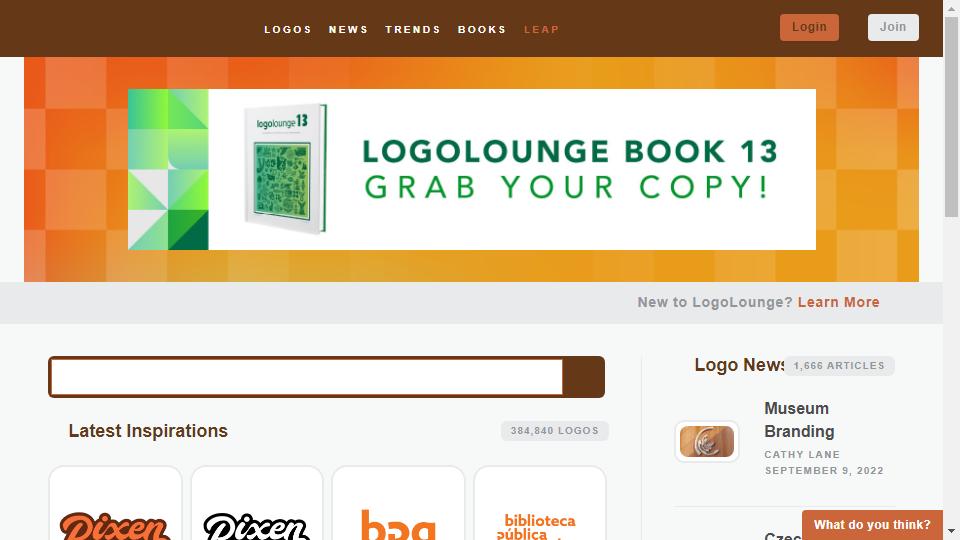The height and width of the screenshot is (540, 960).
Task: Open the biblioteca pública logo card
Action: tap(540, 503)
